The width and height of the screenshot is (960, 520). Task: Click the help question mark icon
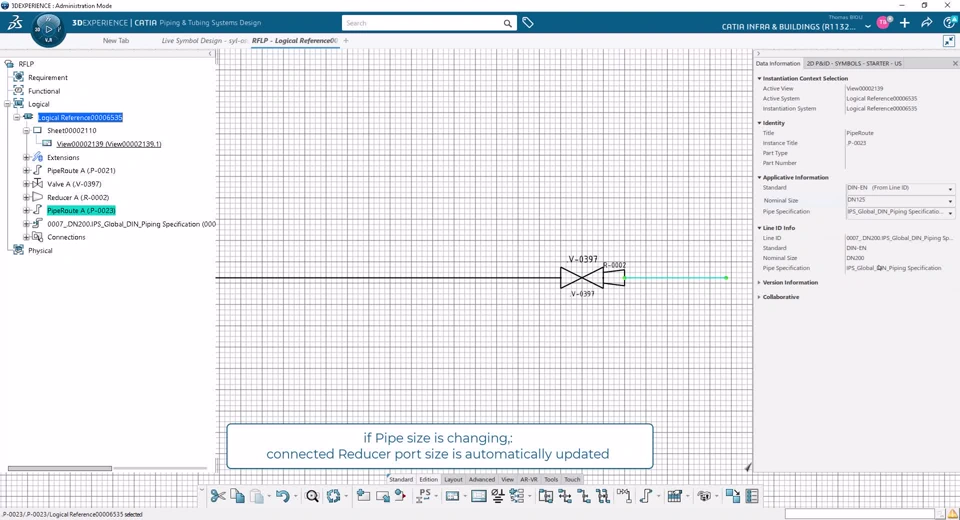[x=950, y=23]
